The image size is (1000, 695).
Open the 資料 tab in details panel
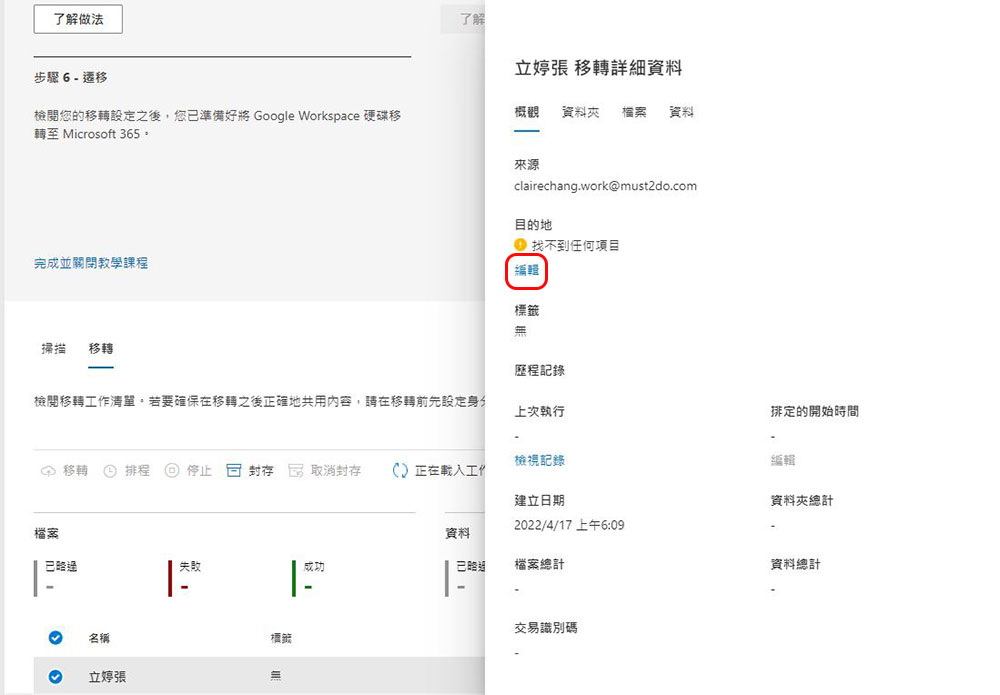point(681,112)
